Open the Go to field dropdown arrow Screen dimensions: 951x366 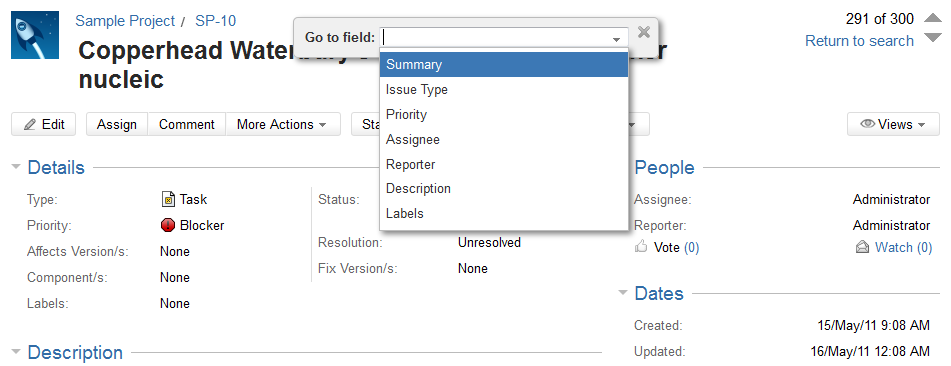pyautogui.click(x=617, y=39)
